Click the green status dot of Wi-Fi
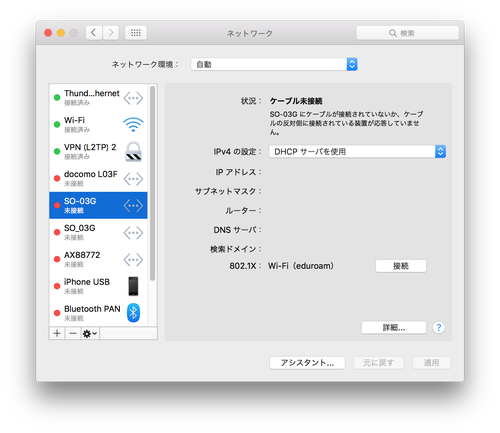This screenshot has height=433, width=500. tap(57, 124)
